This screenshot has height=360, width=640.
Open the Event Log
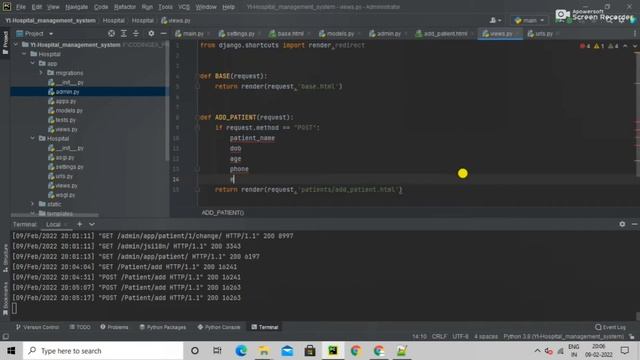tap(610, 327)
